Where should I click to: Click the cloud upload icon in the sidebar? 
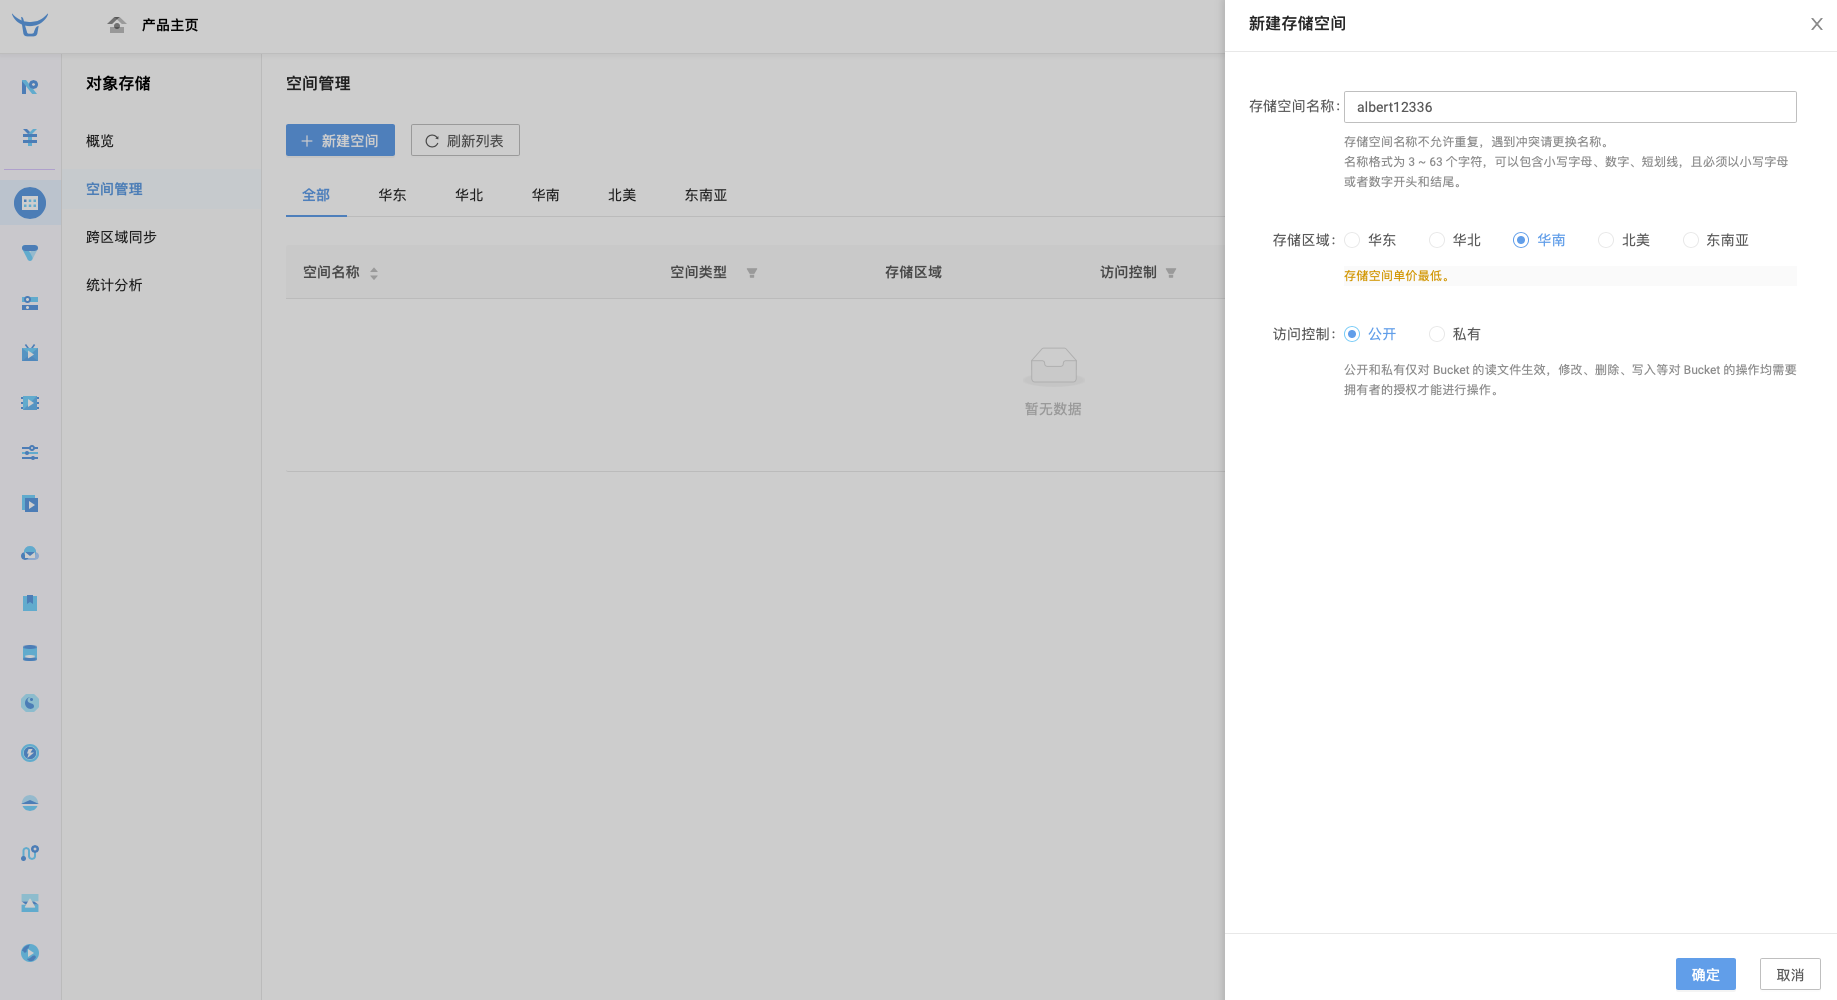pos(29,552)
